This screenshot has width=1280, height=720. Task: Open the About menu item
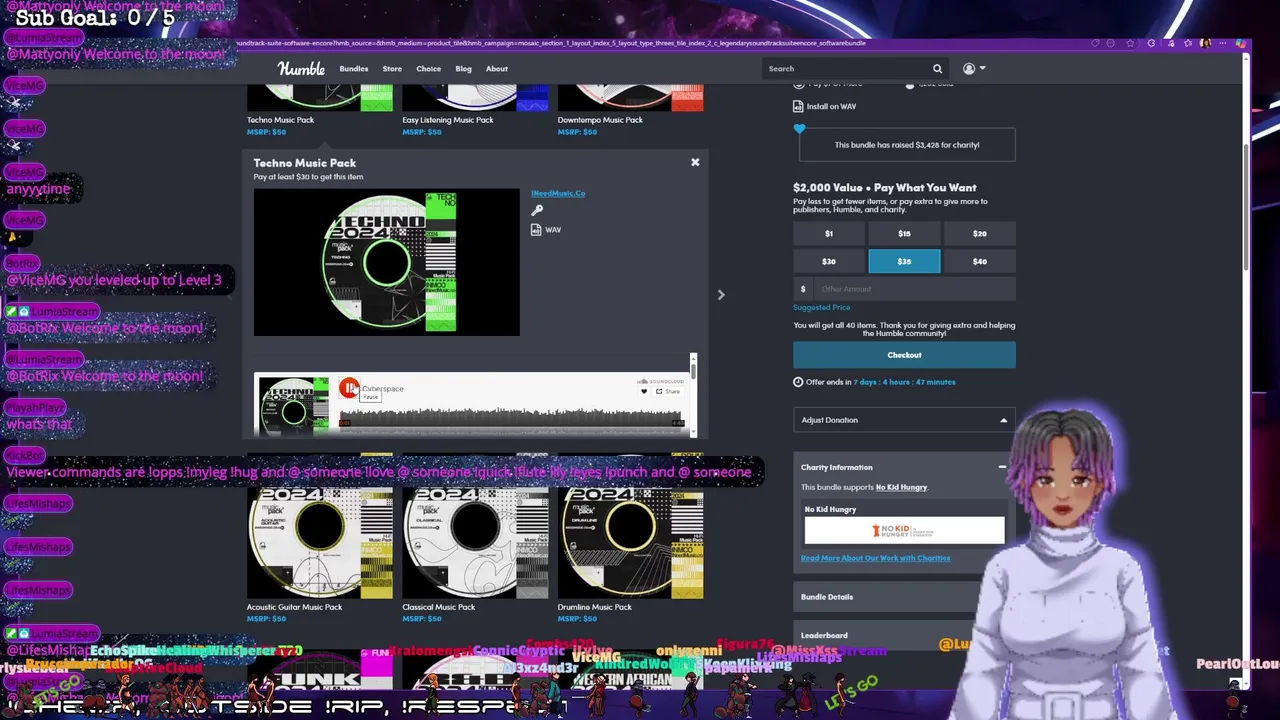497,69
